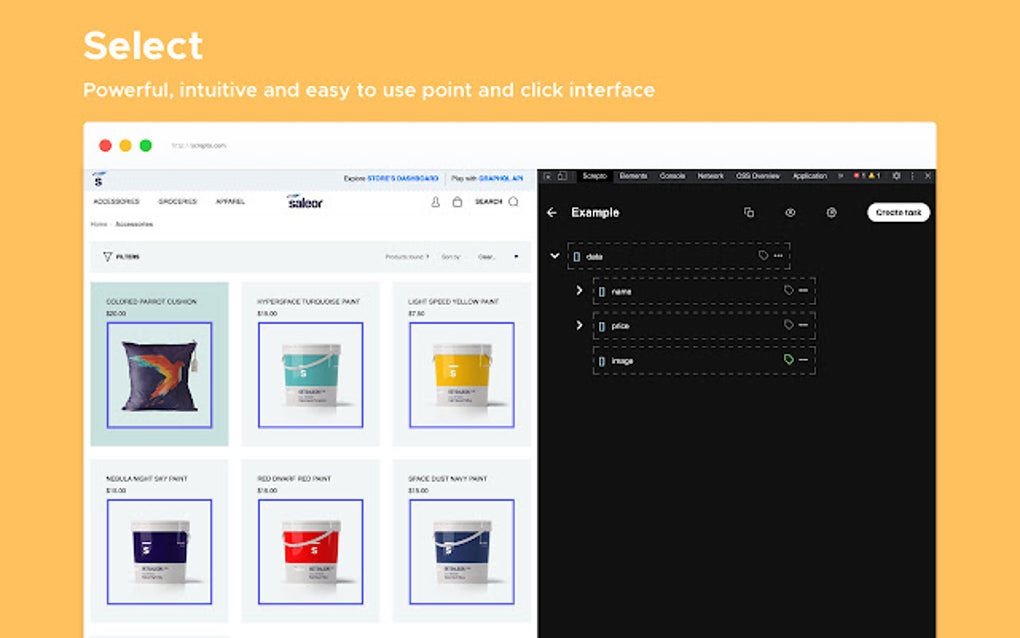Open the GROCERIES menu
1020x638 pixels.
click(x=177, y=201)
